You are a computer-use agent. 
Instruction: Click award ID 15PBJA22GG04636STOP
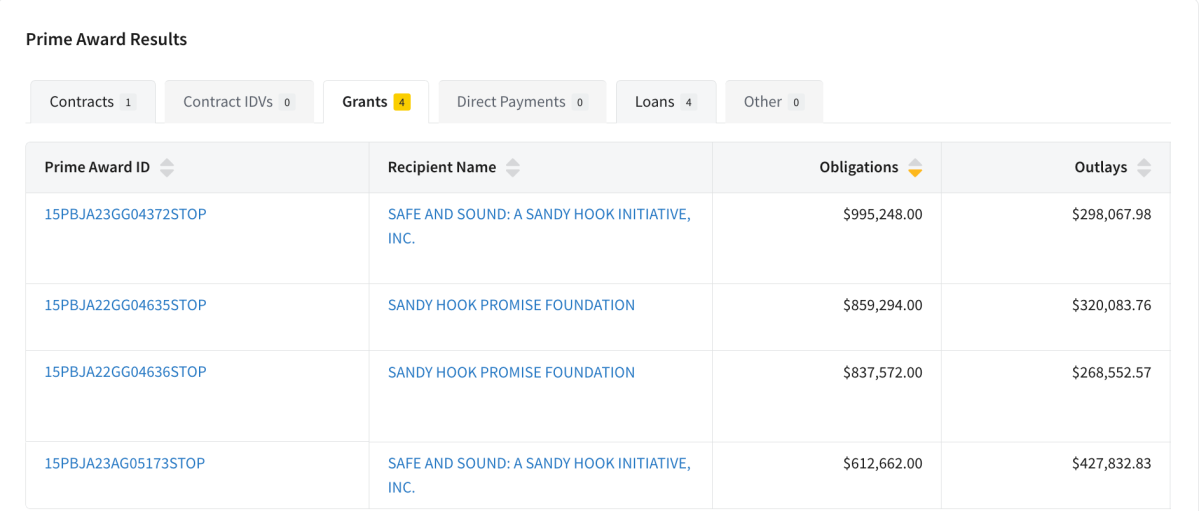point(125,372)
